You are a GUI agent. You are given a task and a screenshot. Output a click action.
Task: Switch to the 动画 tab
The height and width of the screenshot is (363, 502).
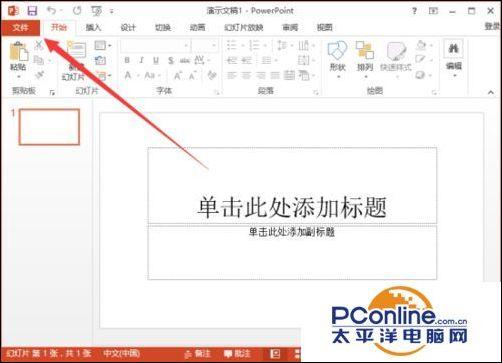[x=197, y=27]
